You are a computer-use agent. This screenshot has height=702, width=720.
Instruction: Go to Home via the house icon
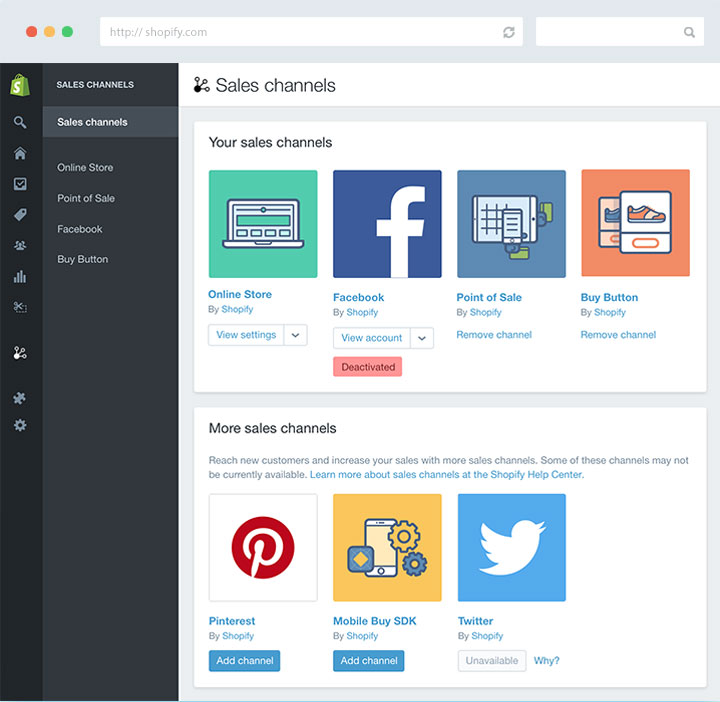20,153
